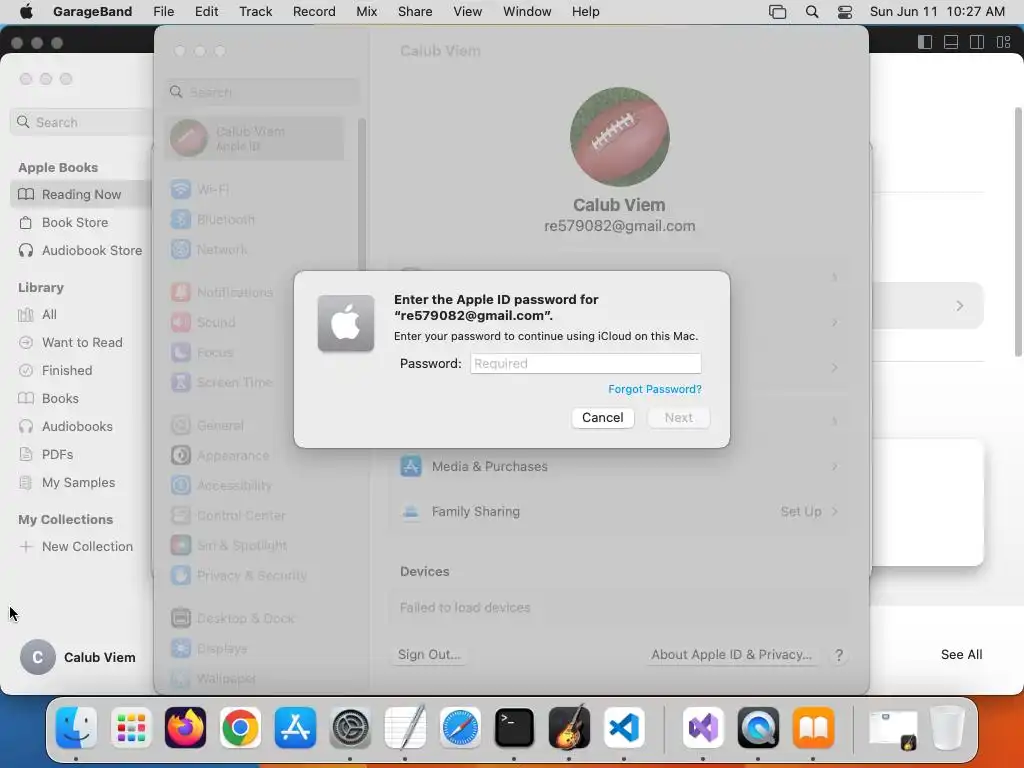Screen dimensions: 1024x768
Task: Open the File menu
Action: tap(163, 12)
